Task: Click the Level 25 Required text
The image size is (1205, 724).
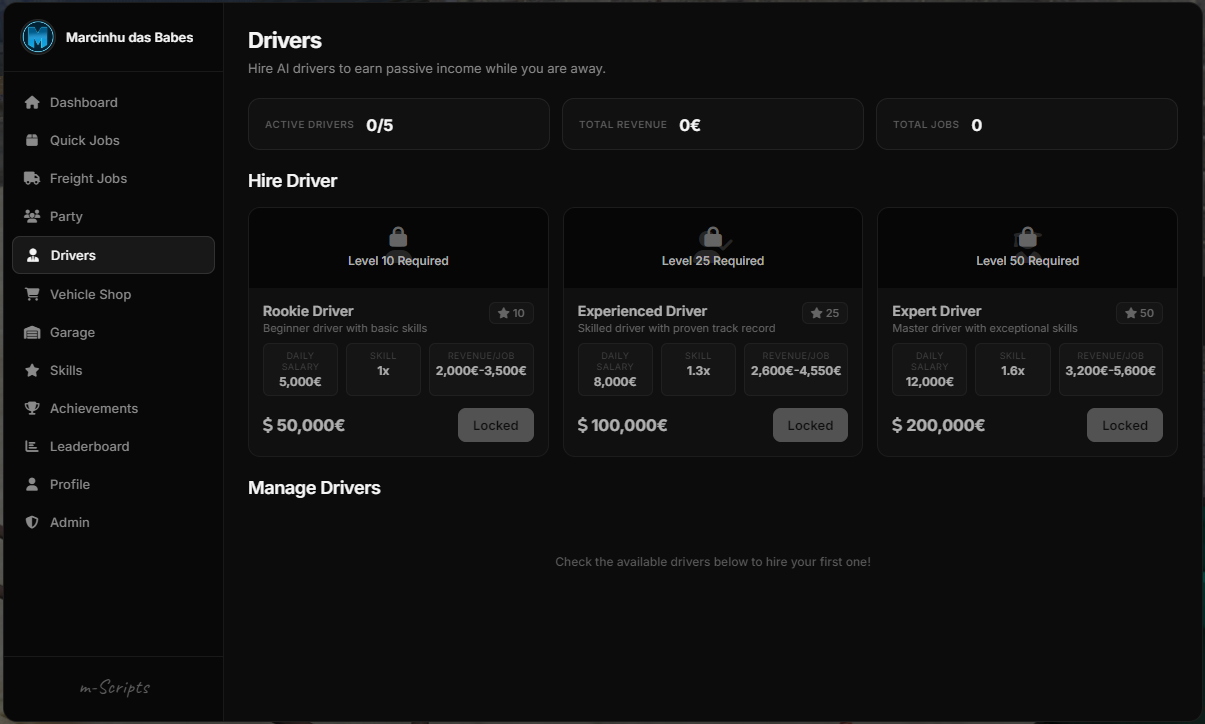Action: [713, 261]
